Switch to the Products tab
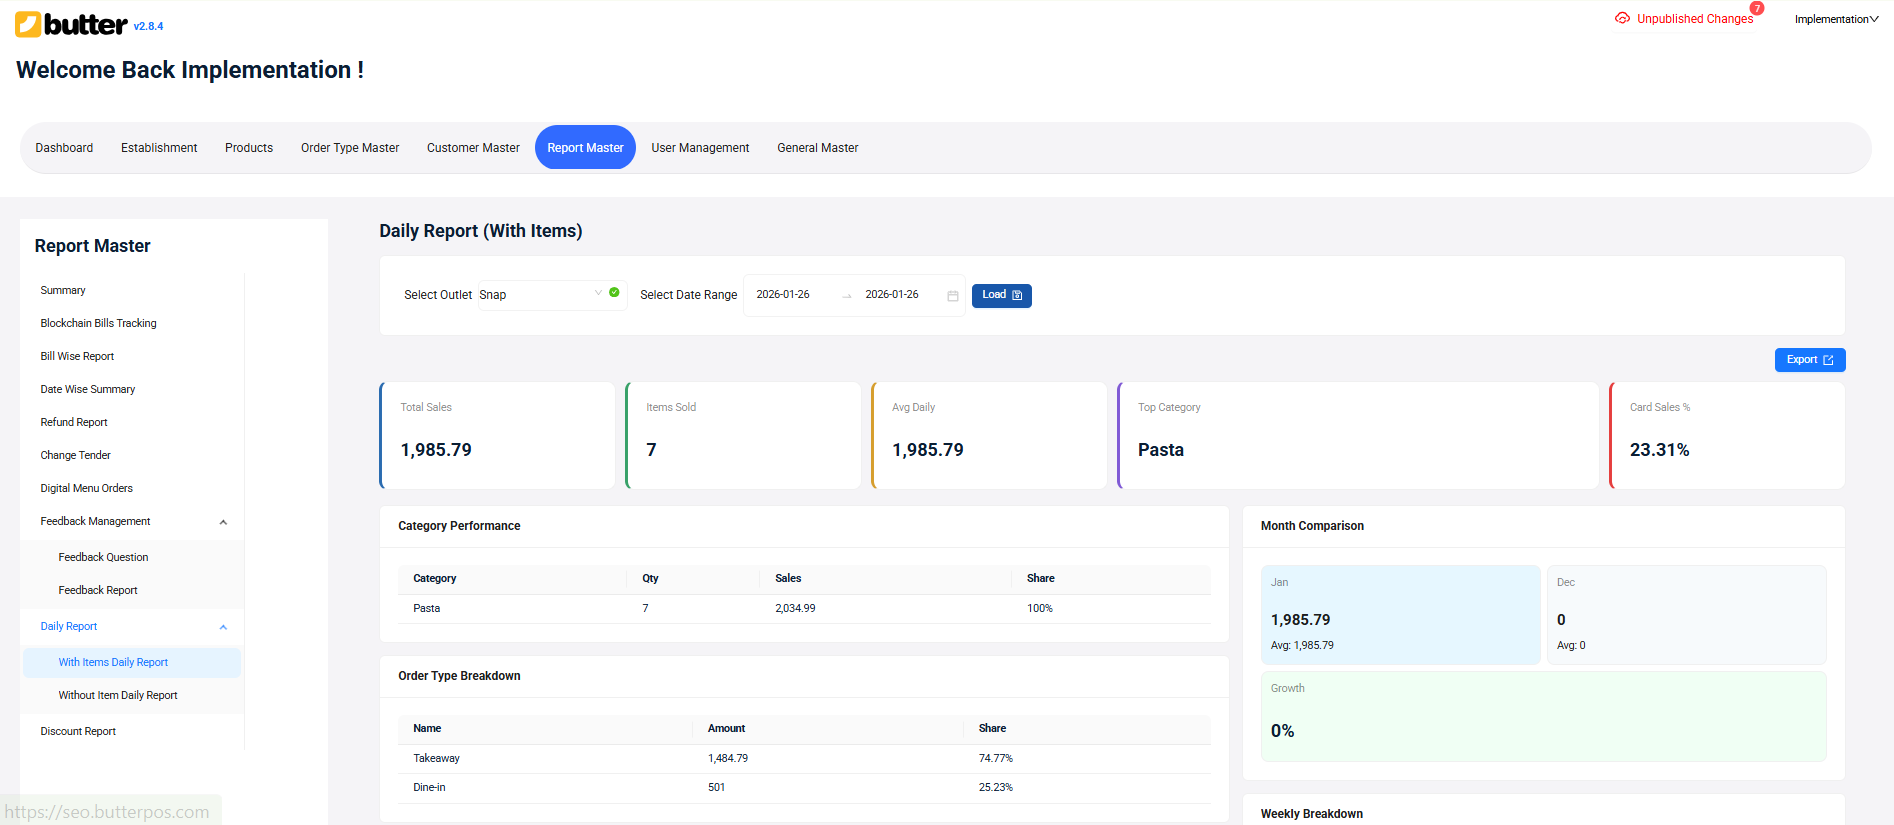This screenshot has width=1894, height=825. (249, 148)
